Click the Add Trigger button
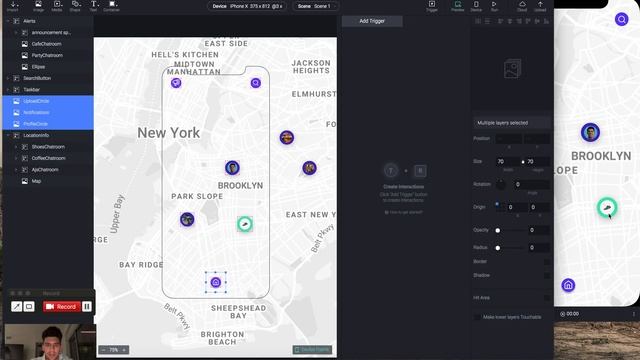The width and height of the screenshot is (640, 360). point(372,21)
